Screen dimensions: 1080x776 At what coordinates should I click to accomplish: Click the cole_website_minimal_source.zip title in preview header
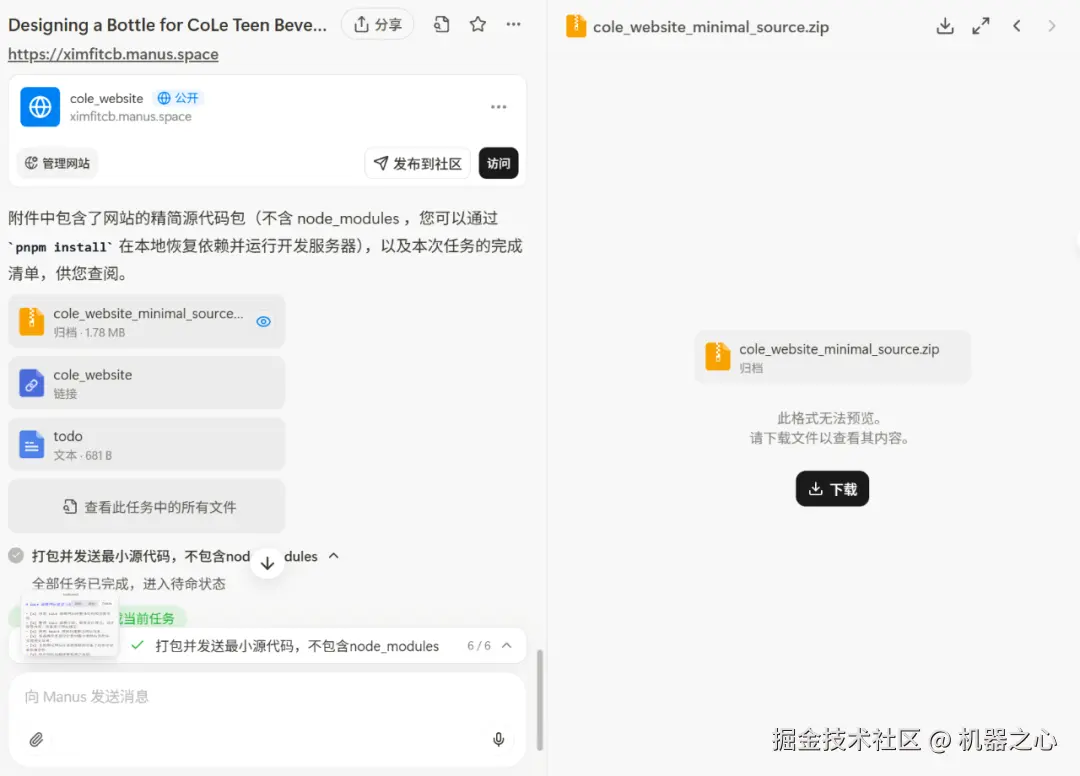coord(711,27)
